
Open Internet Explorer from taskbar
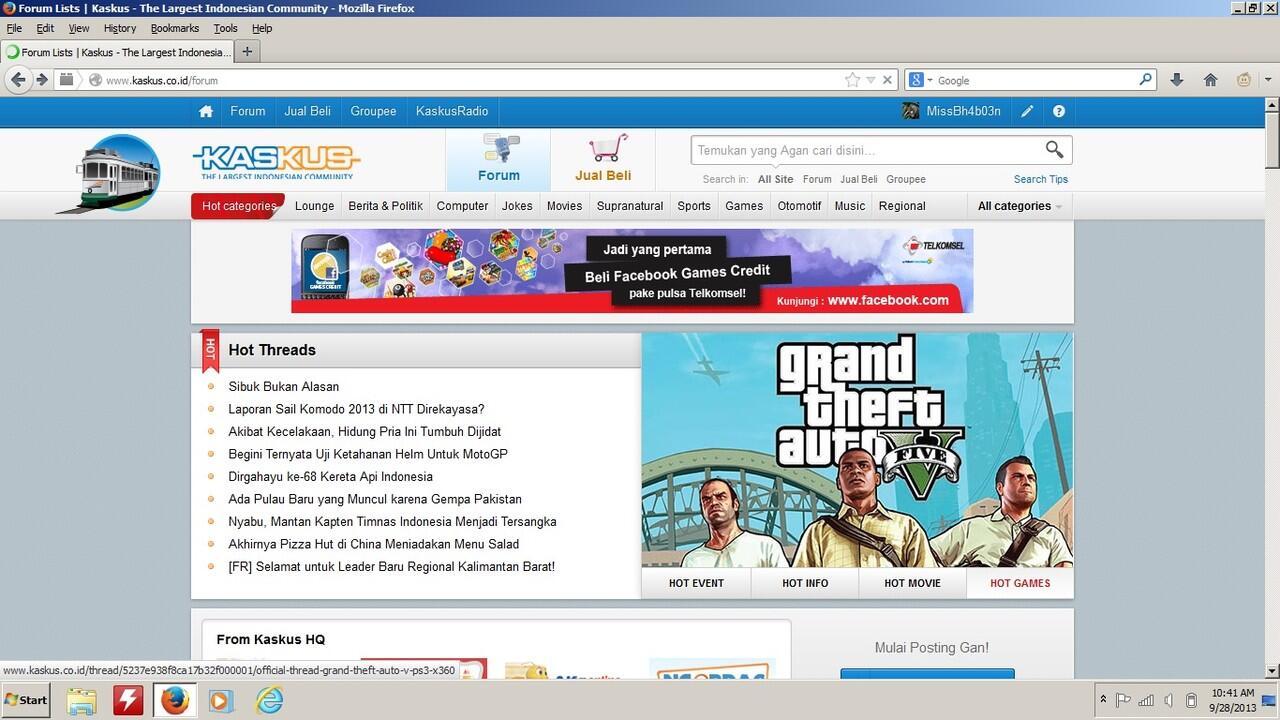point(270,700)
